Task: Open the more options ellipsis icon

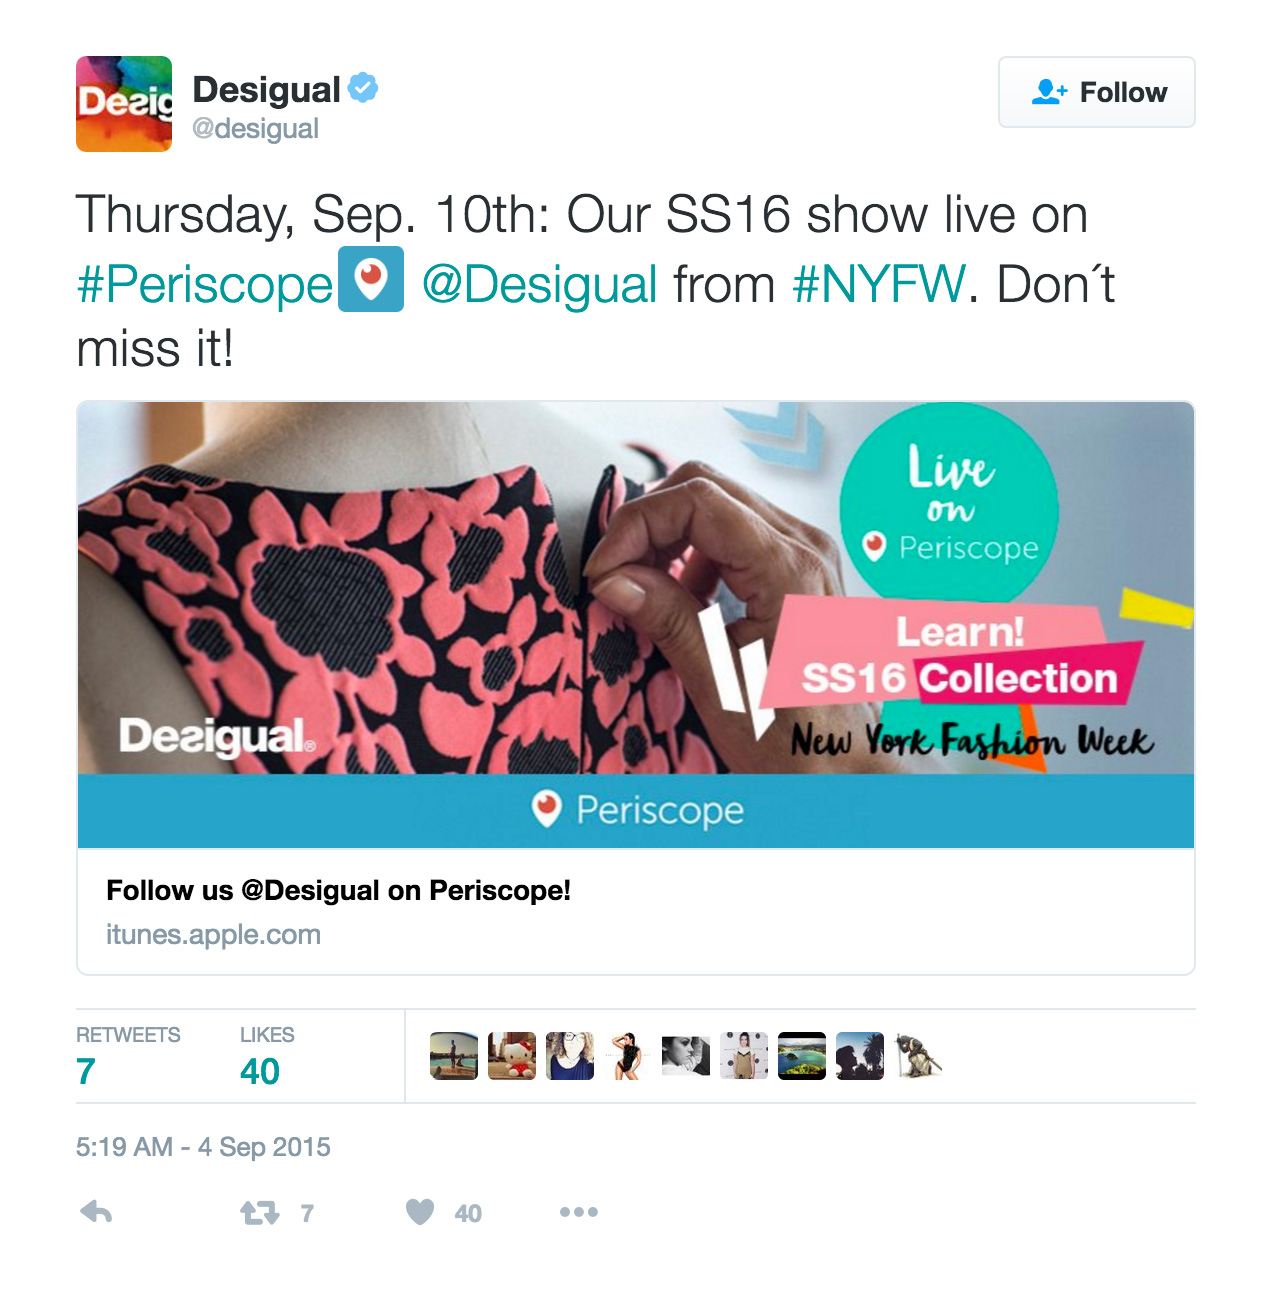Action: click(579, 1212)
